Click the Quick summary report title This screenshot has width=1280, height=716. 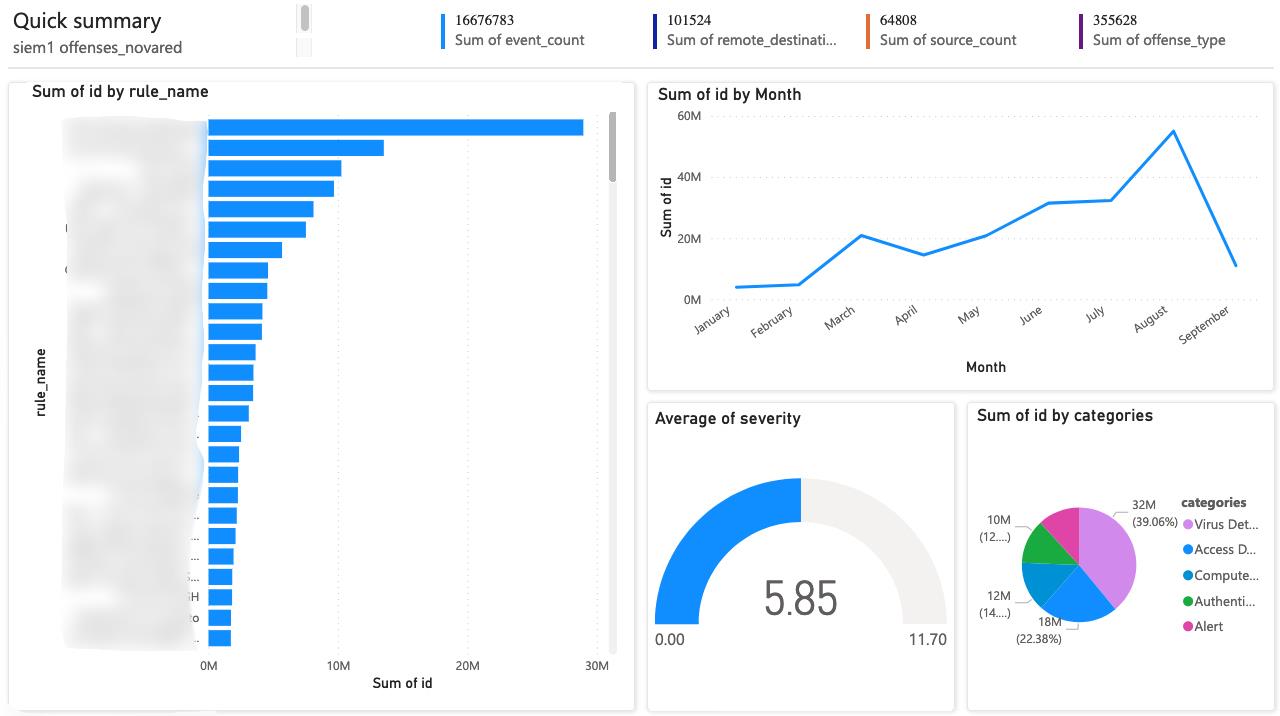[86, 20]
